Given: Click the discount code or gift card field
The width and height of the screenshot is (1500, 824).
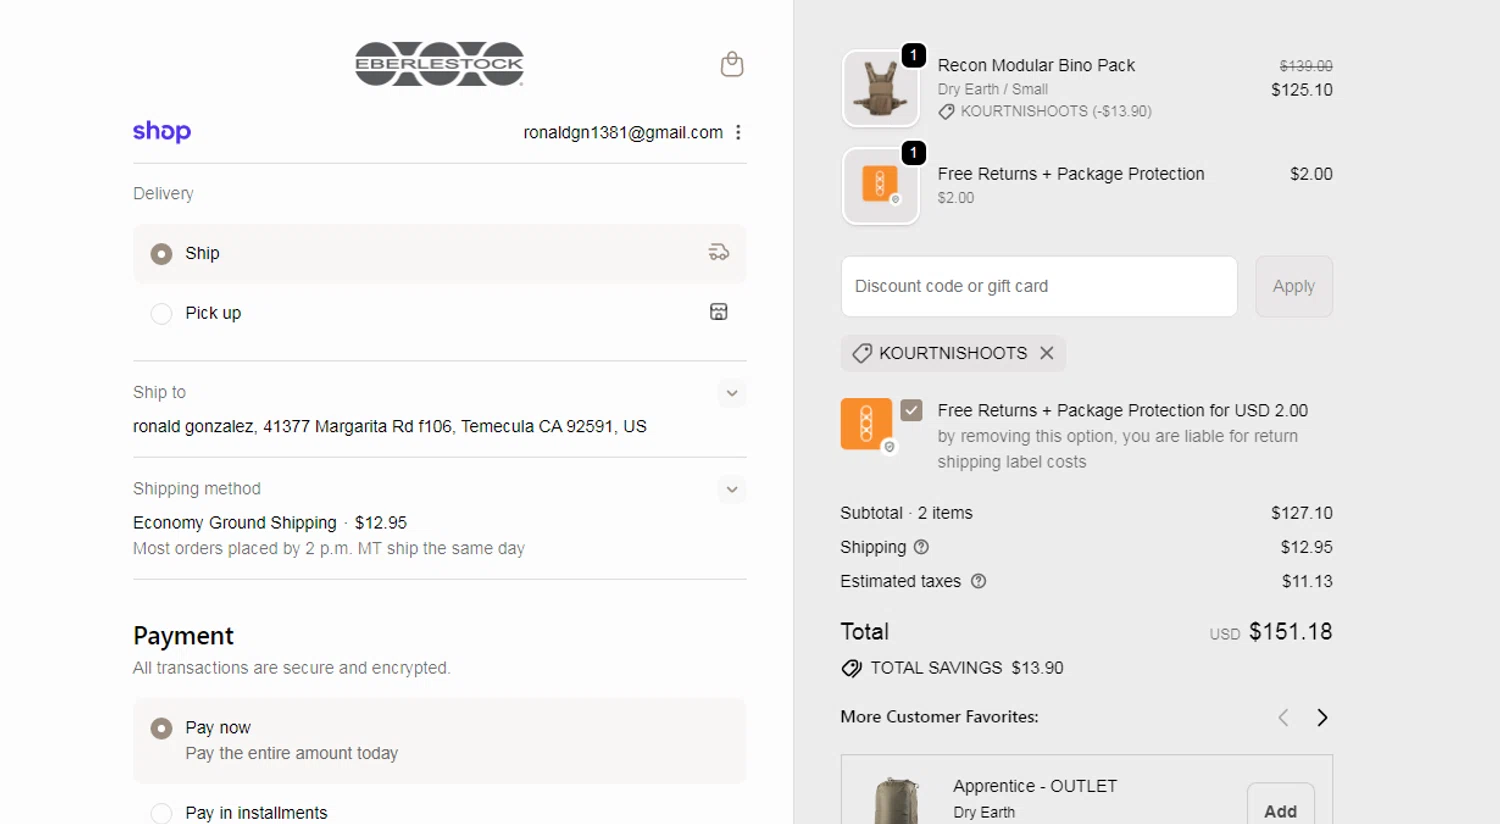Looking at the screenshot, I should pos(1039,286).
